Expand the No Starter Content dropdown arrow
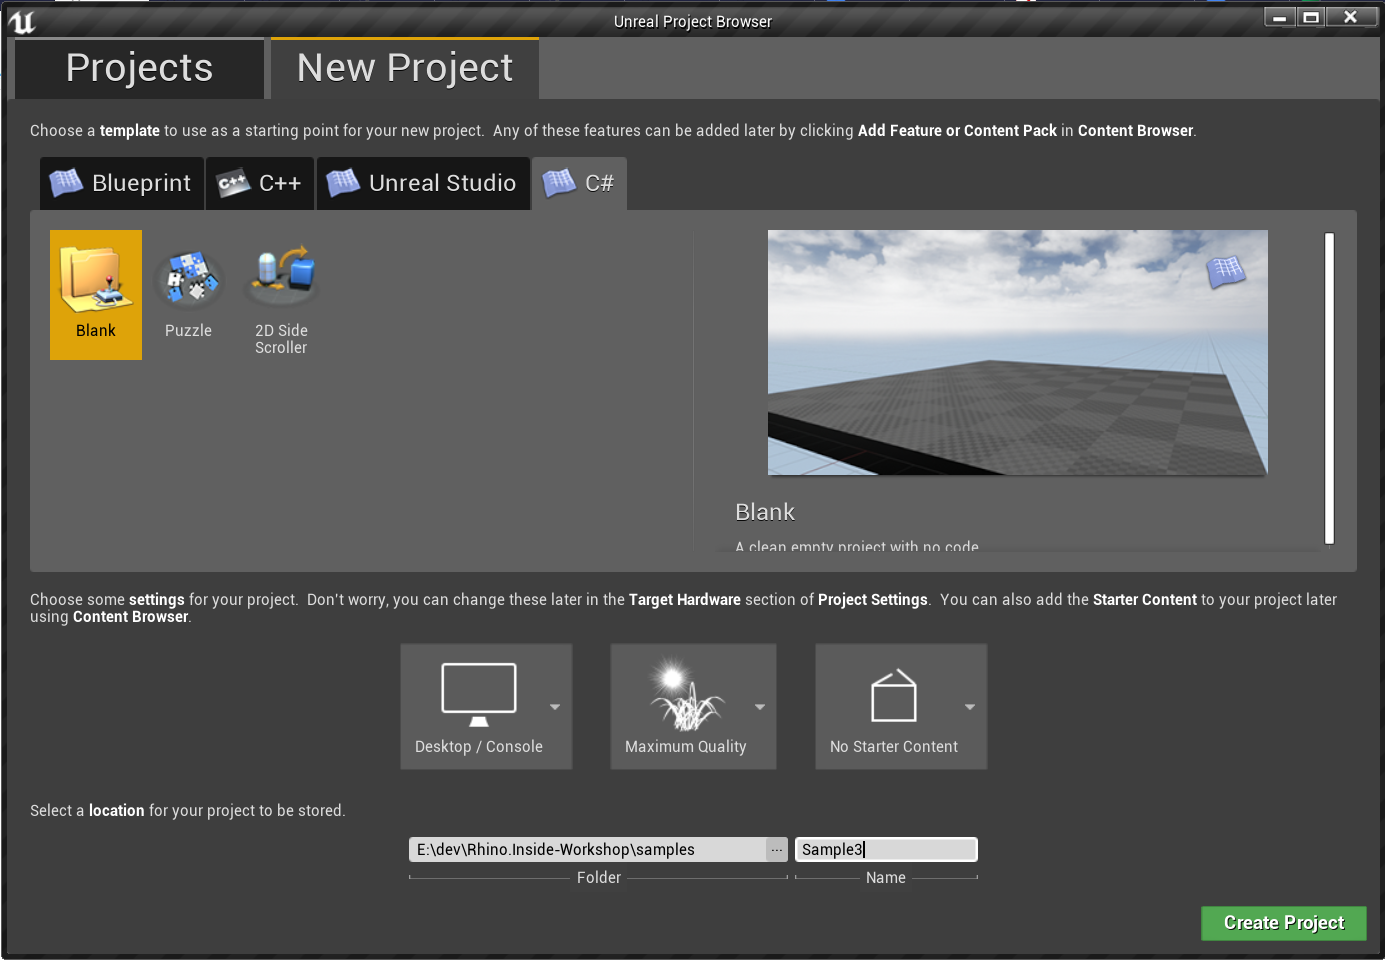1385x960 pixels. point(970,707)
